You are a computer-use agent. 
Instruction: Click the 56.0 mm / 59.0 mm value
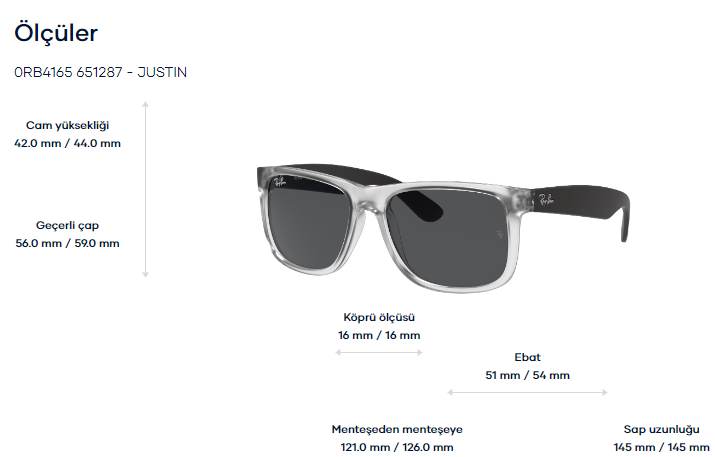point(67,243)
